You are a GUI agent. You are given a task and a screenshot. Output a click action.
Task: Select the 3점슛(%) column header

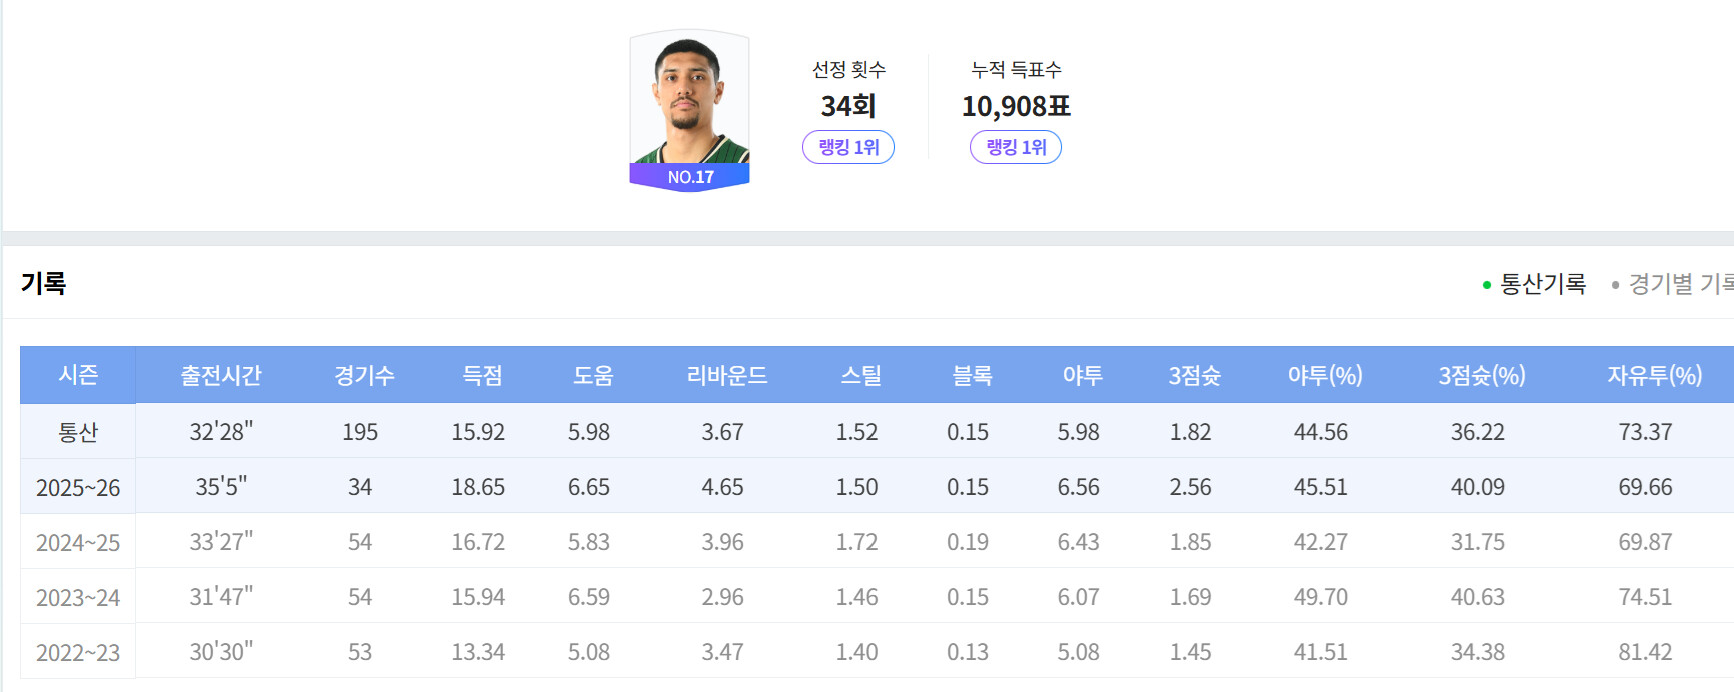tap(1482, 375)
